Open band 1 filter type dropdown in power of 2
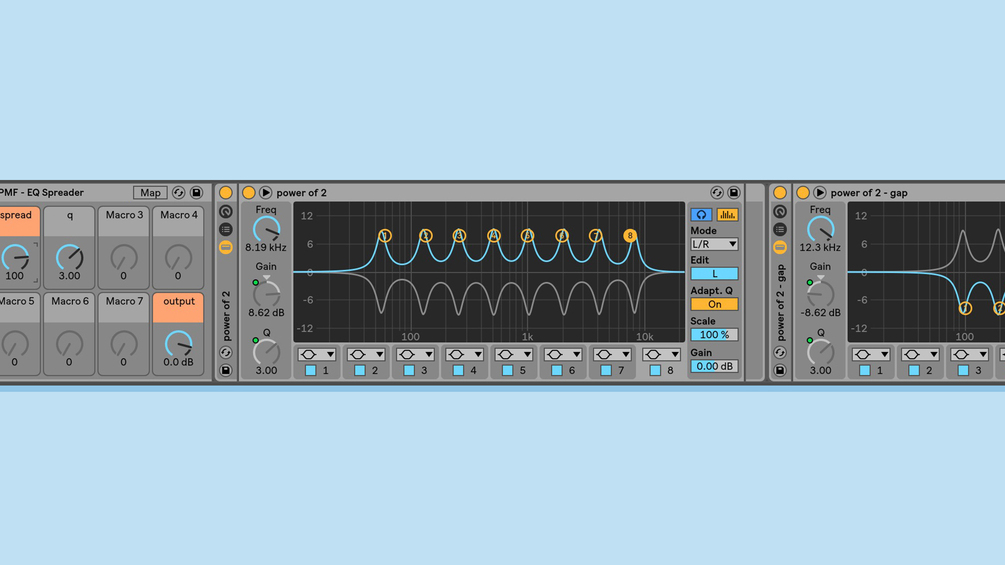The width and height of the screenshot is (1005, 565). [317, 354]
